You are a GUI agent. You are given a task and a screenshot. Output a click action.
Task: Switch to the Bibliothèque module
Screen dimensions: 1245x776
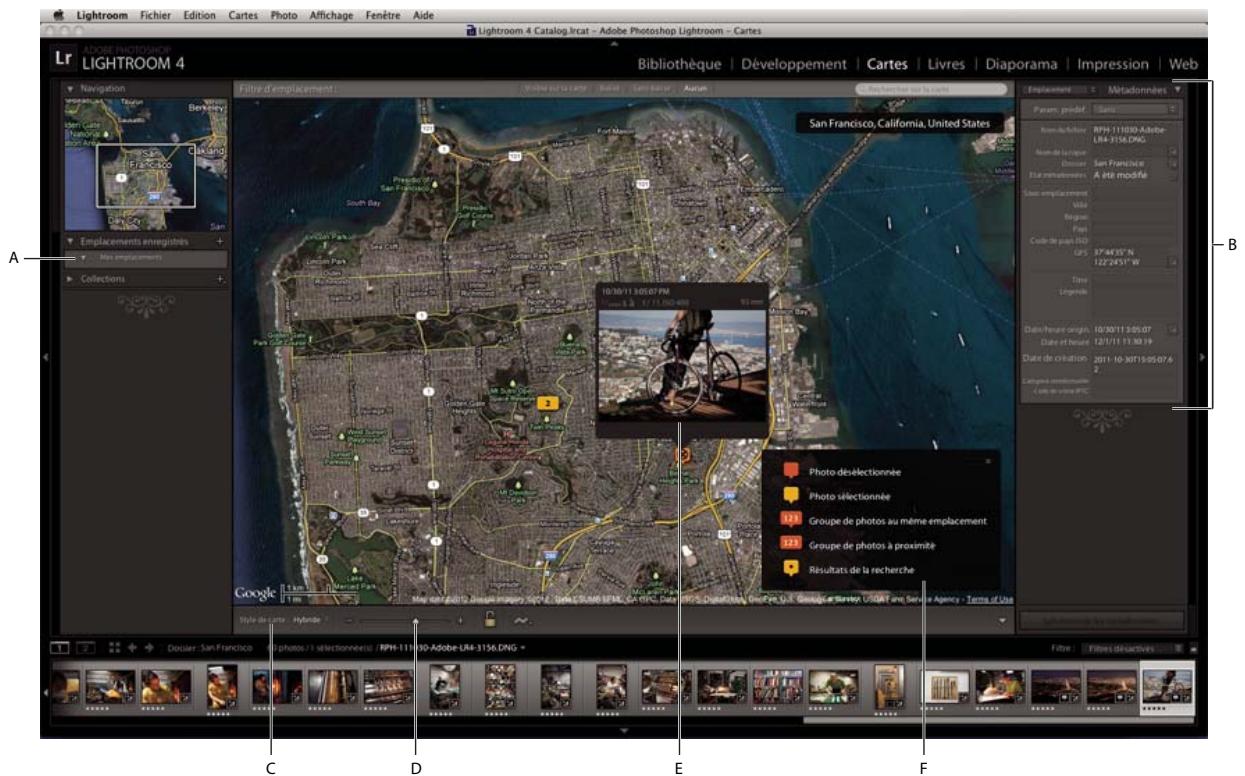coord(680,64)
